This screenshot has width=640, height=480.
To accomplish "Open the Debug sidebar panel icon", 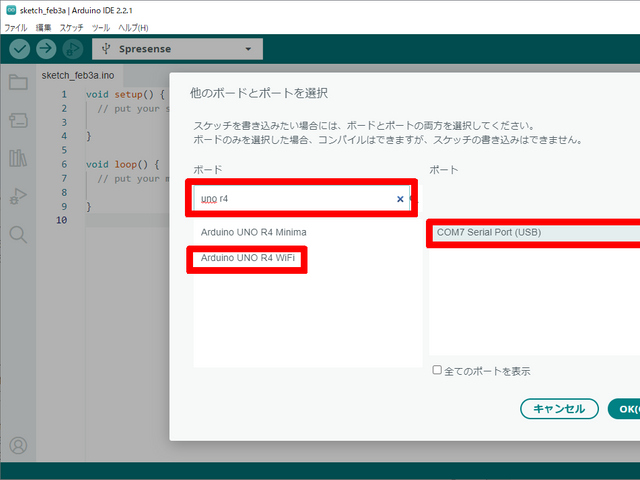I will [18, 196].
